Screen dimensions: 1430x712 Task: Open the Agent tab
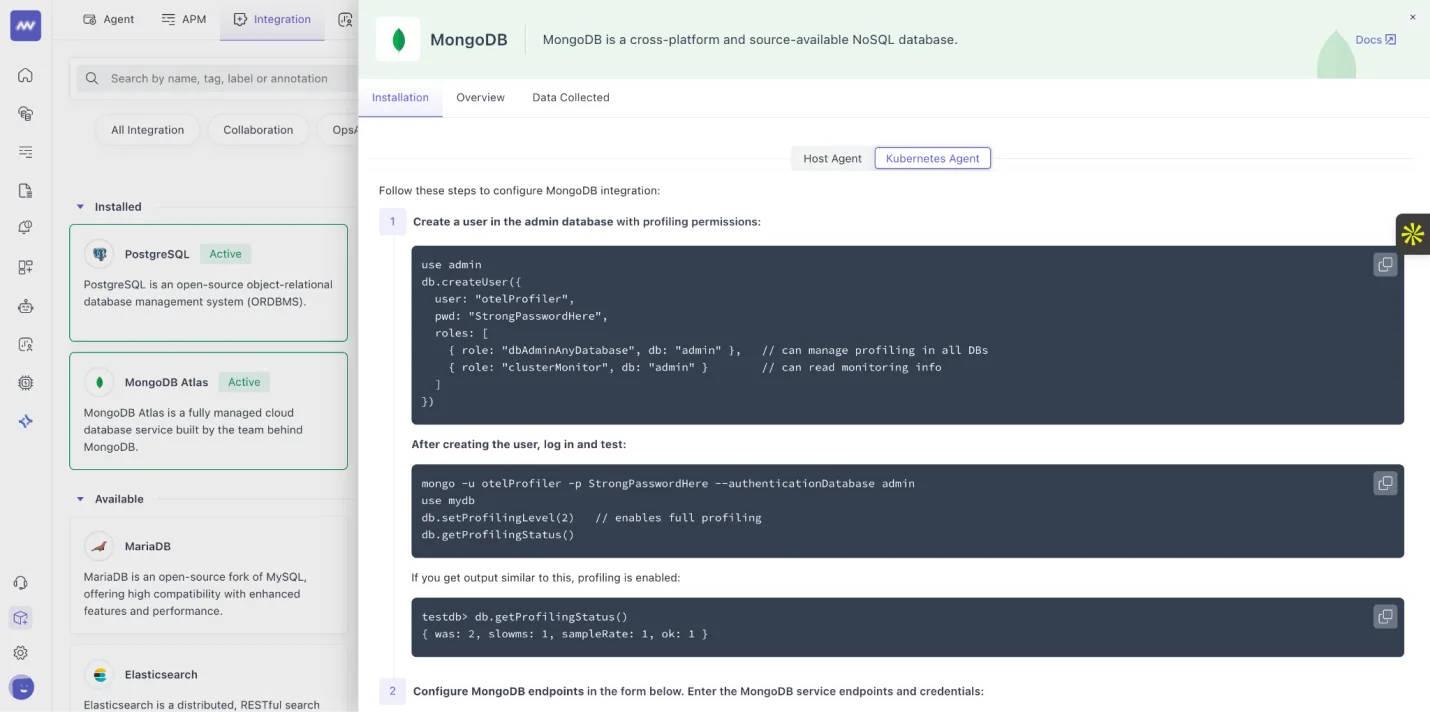(x=108, y=19)
